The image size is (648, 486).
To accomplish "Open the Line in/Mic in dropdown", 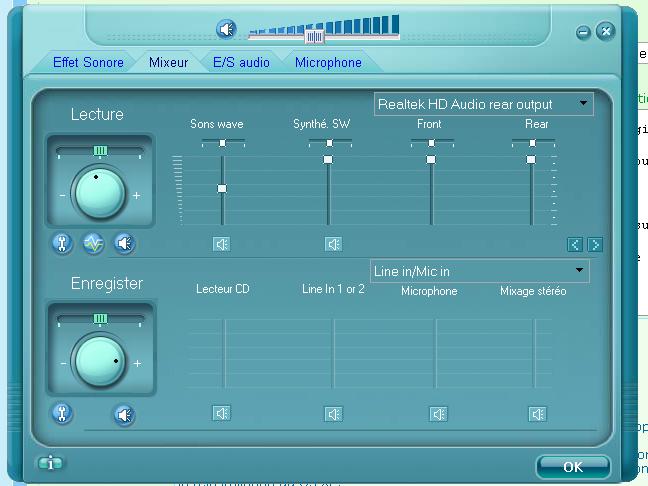I will tap(479, 271).
